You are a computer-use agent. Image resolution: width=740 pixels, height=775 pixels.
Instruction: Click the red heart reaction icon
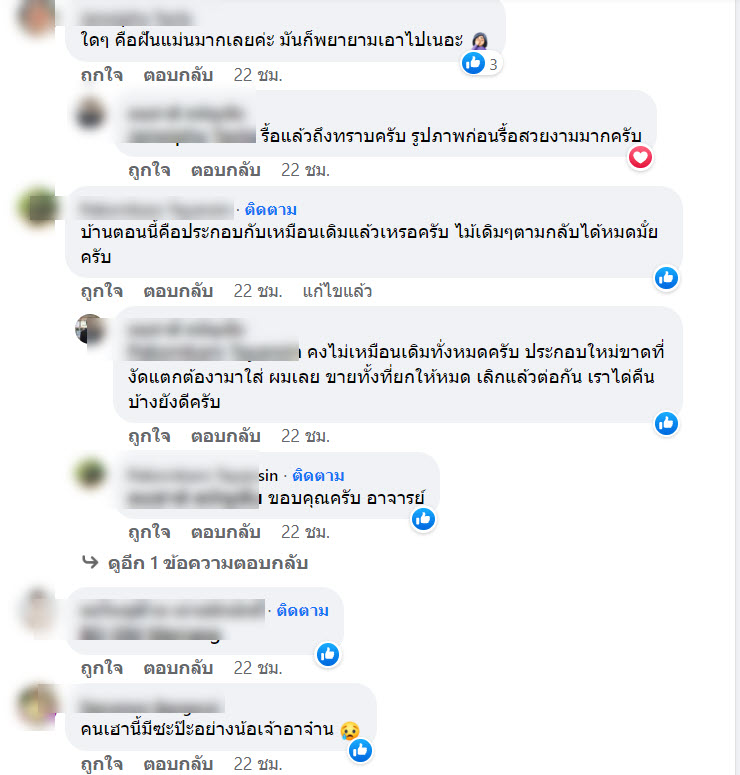pos(640,158)
